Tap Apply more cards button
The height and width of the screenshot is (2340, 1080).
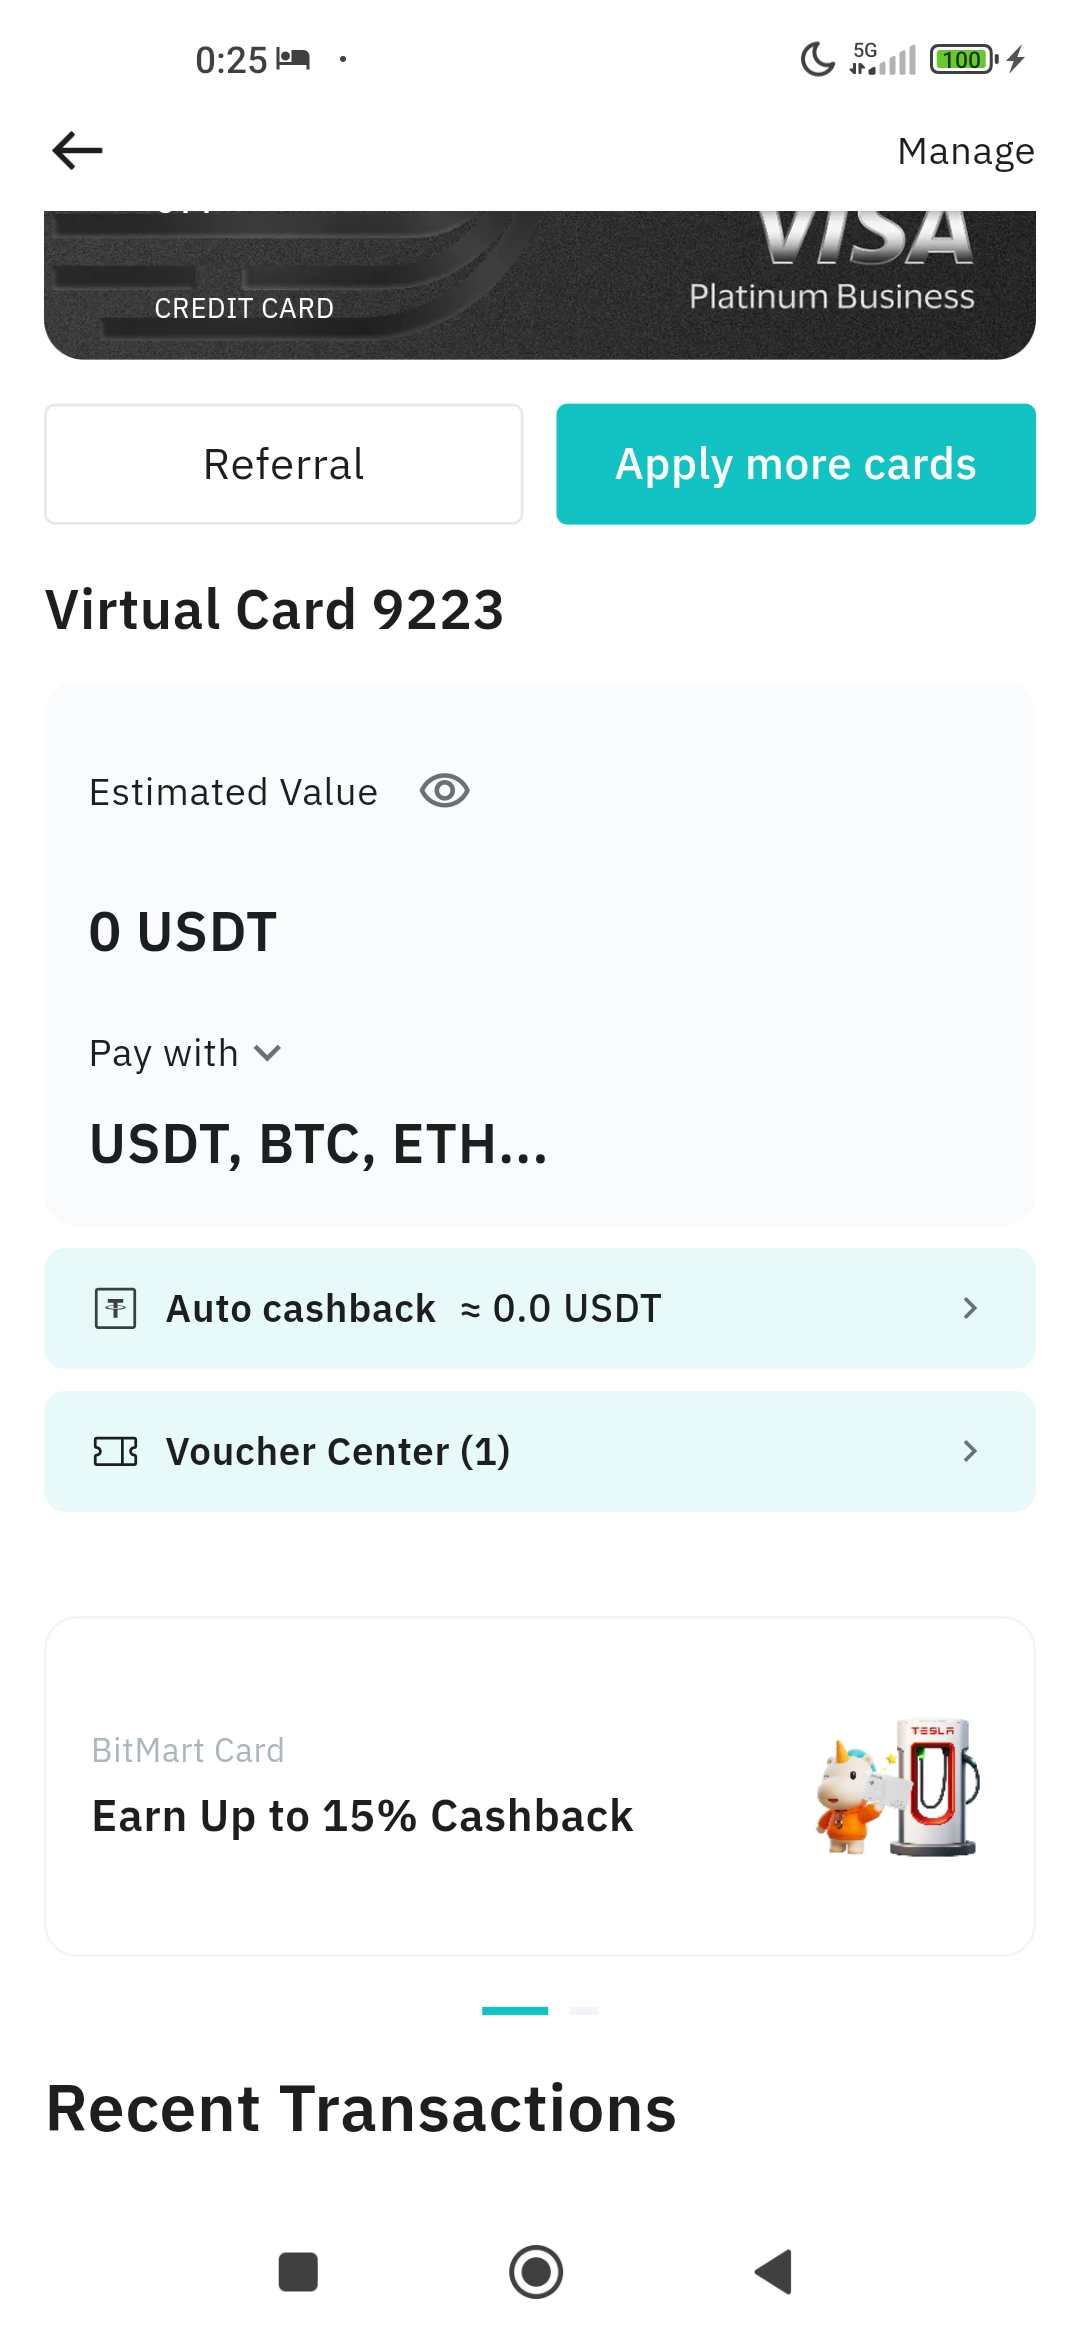[795, 464]
